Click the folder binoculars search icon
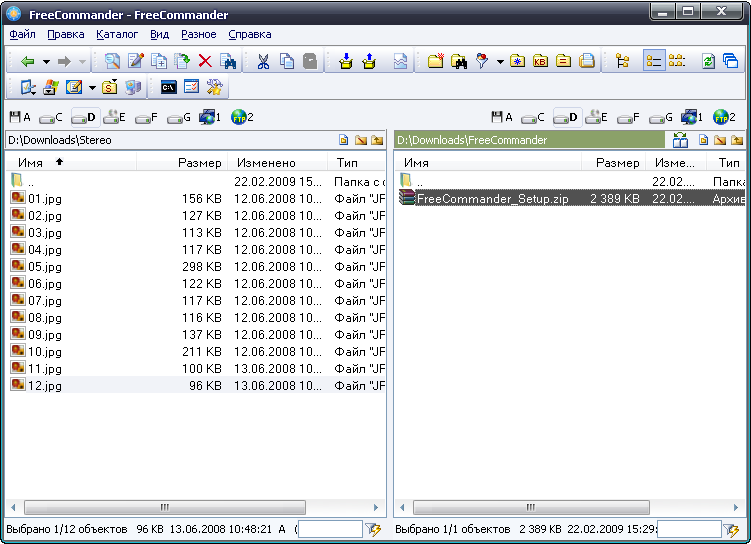Screen dimensions: 751x544 (x=459, y=61)
